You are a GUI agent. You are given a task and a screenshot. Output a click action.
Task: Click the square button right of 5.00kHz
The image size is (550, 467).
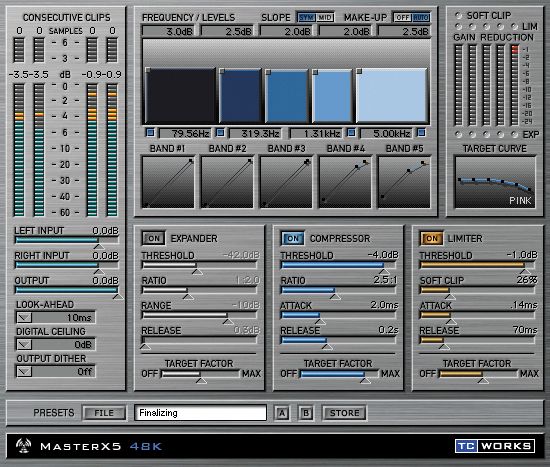coord(421,132)
